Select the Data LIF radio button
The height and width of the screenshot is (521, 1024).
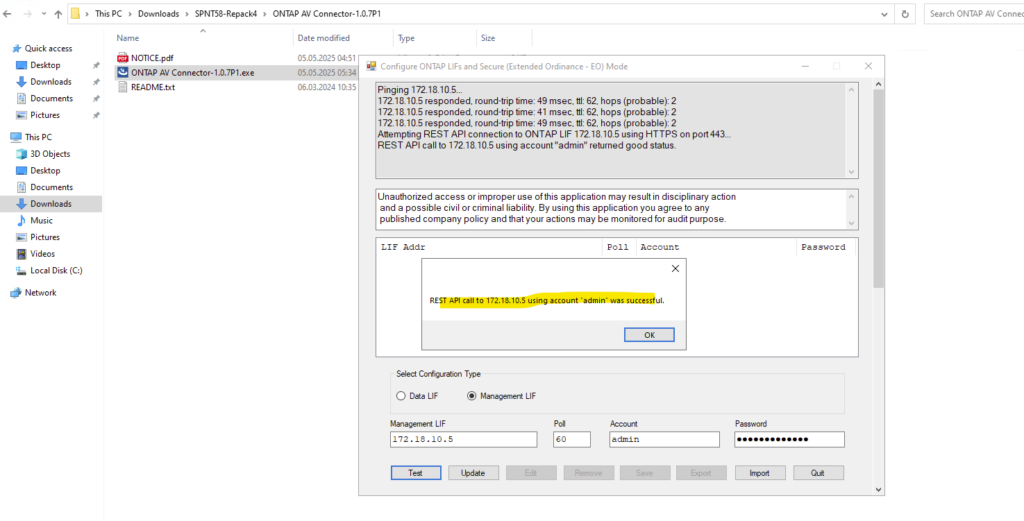point(401,396)
